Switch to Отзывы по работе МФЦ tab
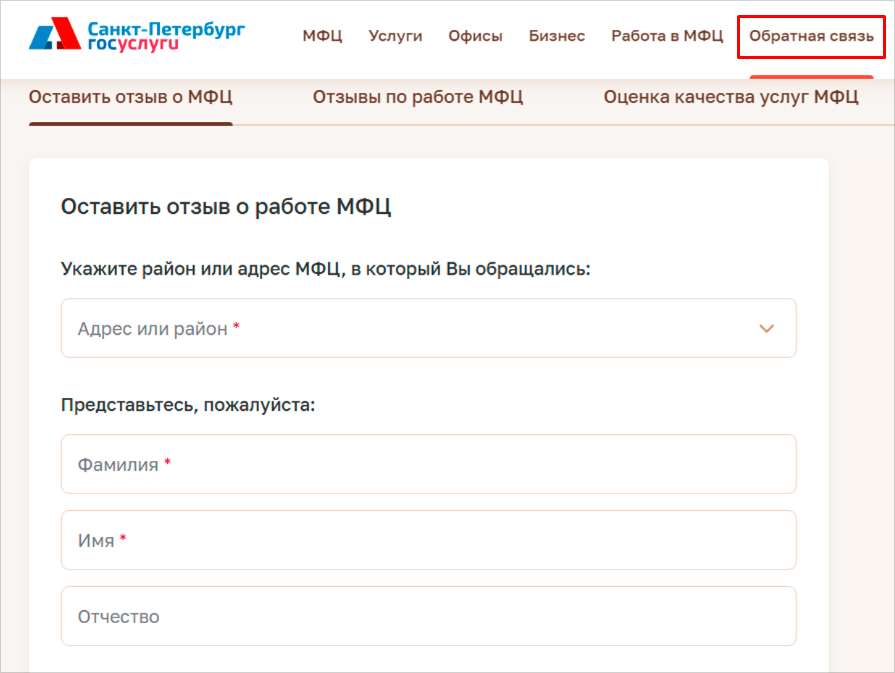This screenshot has width=895, height=673. 418,97
